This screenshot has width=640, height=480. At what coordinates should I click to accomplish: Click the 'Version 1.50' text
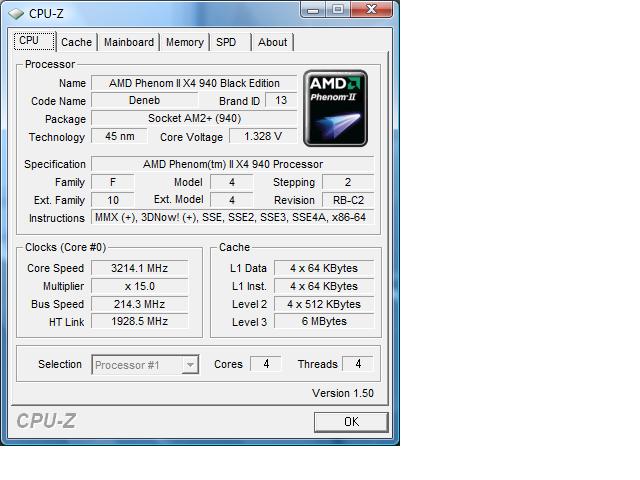tap(343, 393)
